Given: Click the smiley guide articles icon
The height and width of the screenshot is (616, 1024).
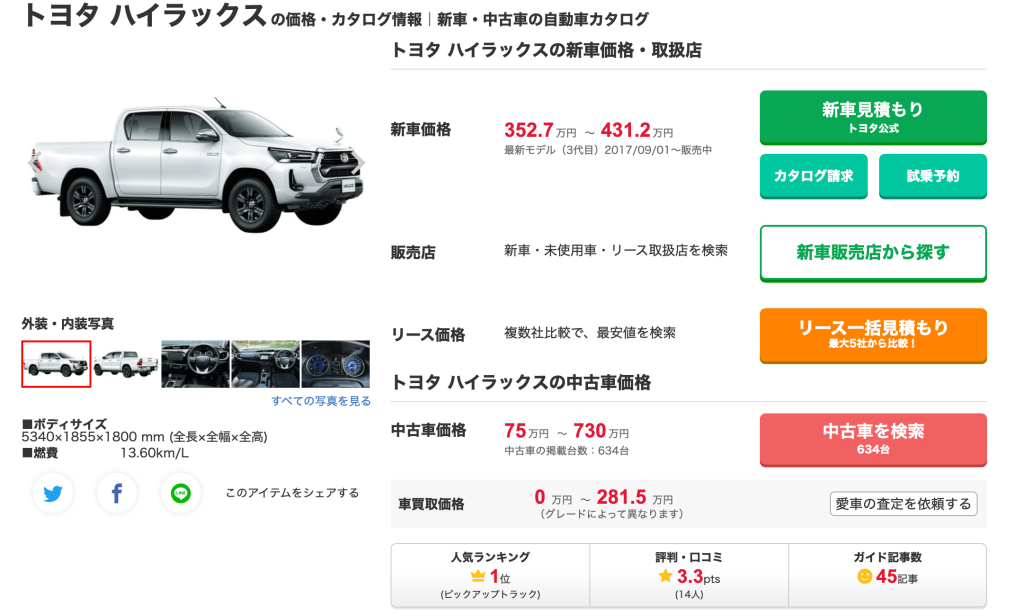Looking at the screenshot, I should click(865, 577).
